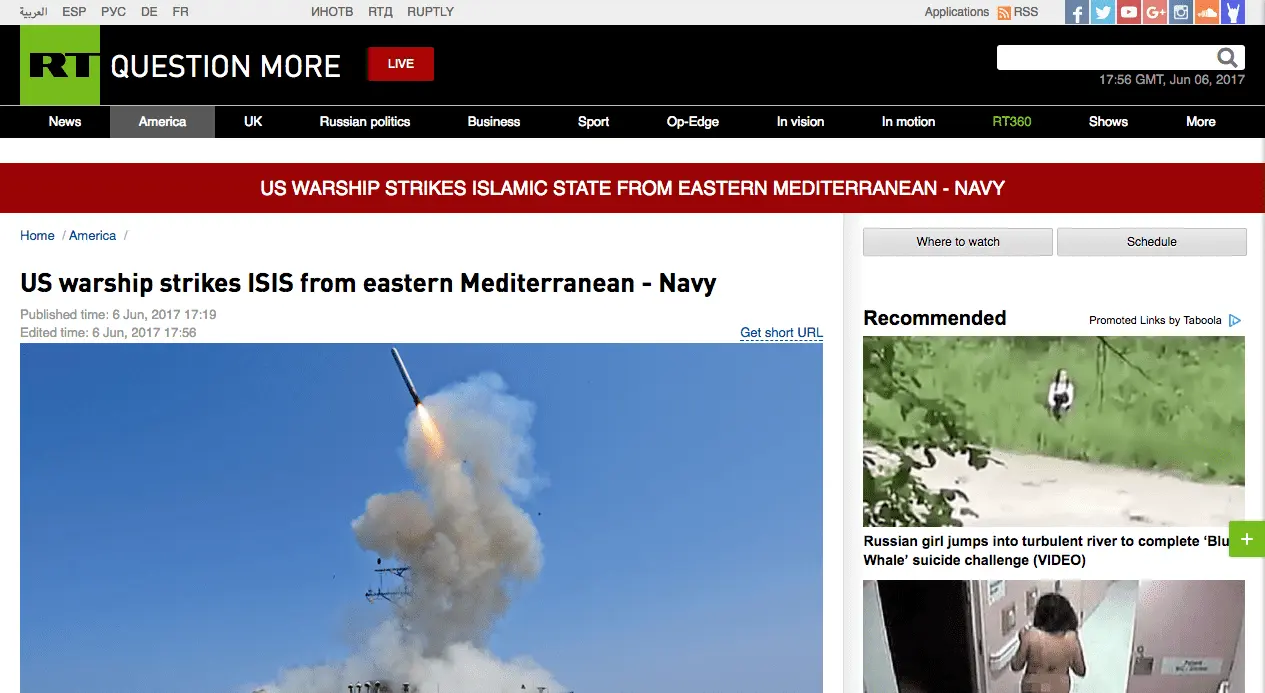Viewport: 1265px width, 693px height.
Task: Click the Get short URL link
Action: point(781,333)
